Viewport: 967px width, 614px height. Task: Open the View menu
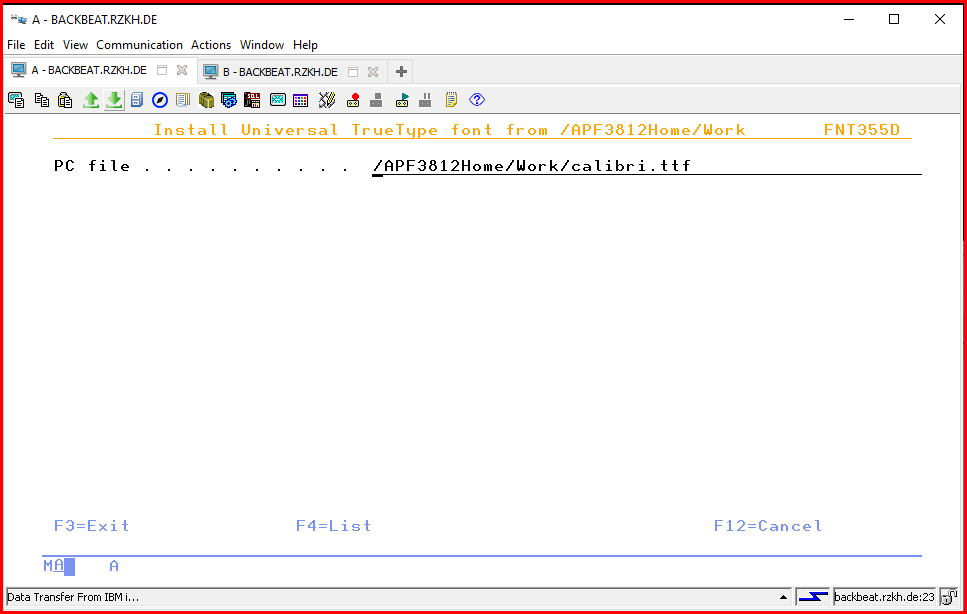click(x=75, y=45)
